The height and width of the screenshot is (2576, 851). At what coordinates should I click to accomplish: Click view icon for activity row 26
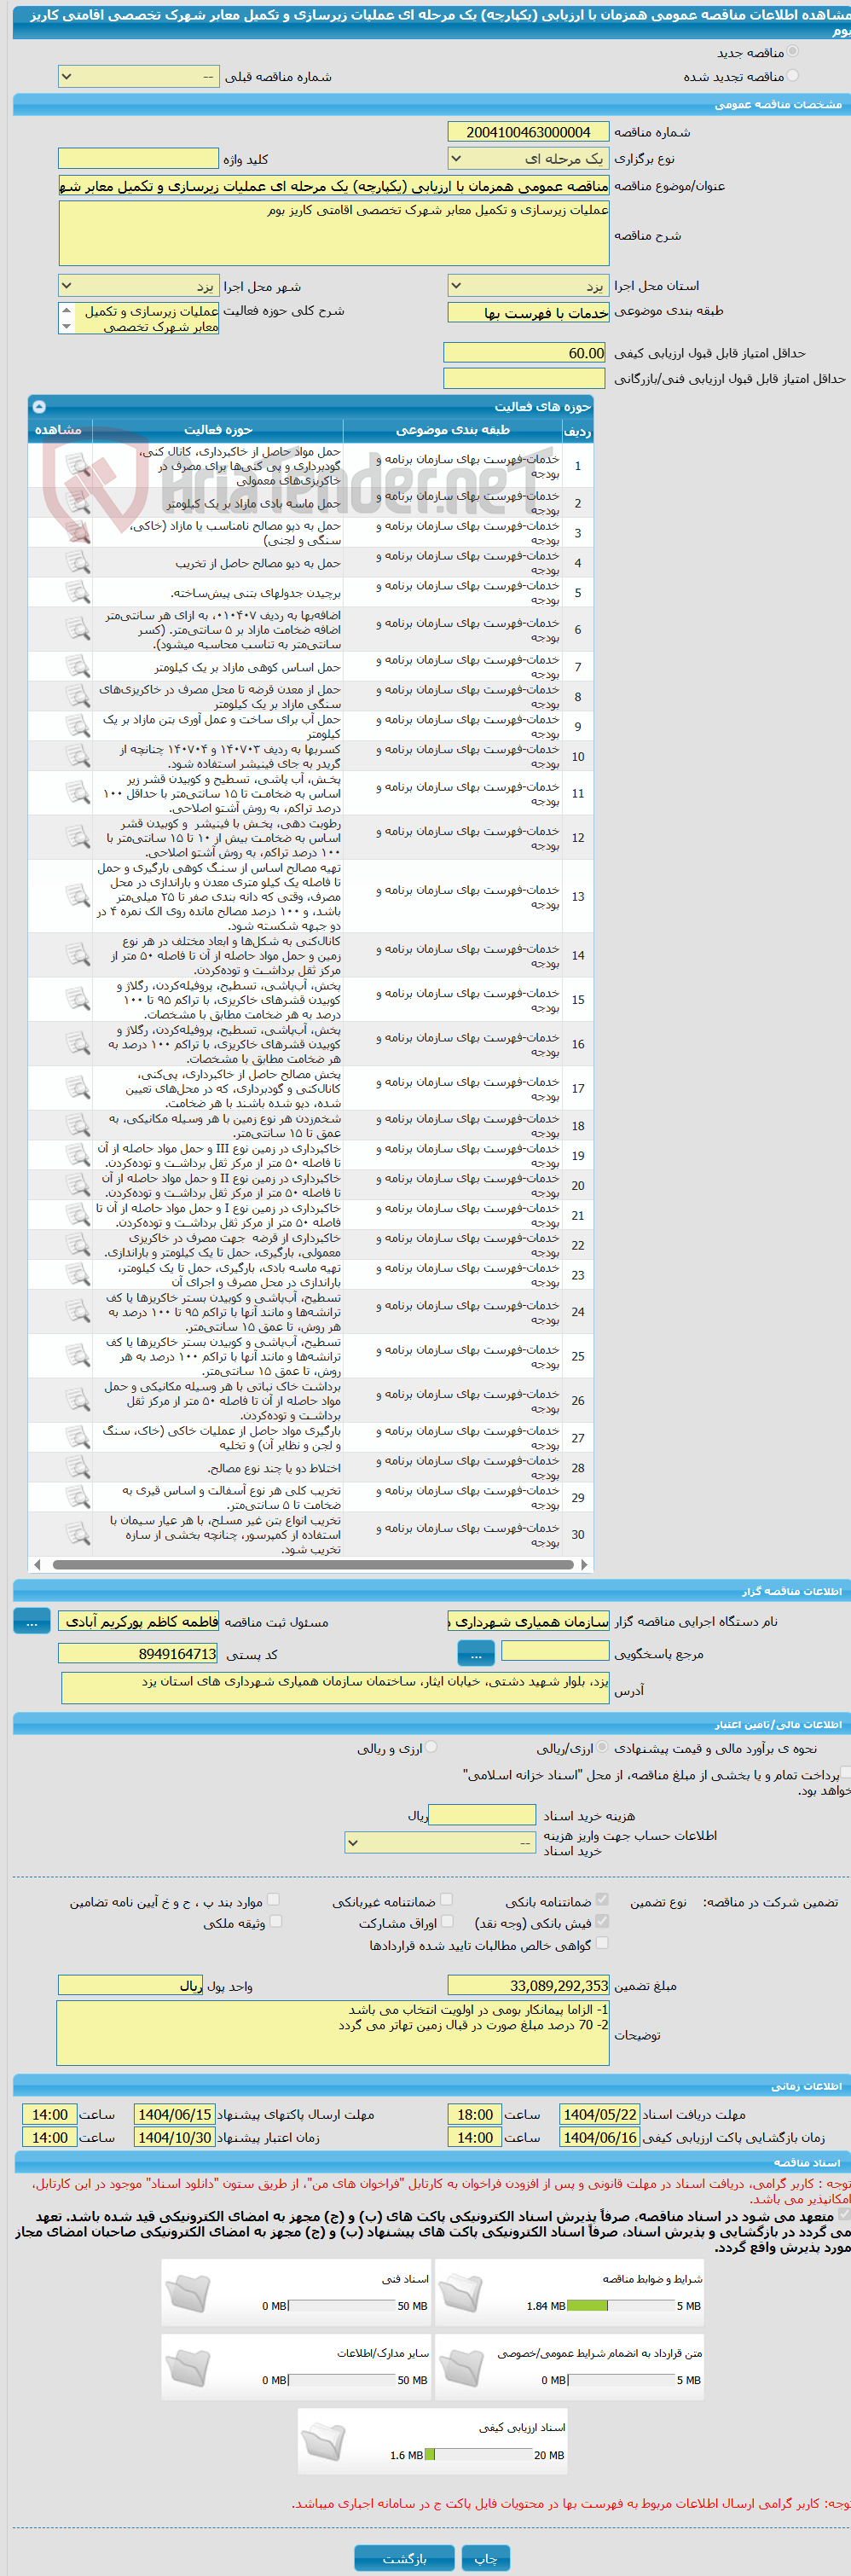(77, 1400)
